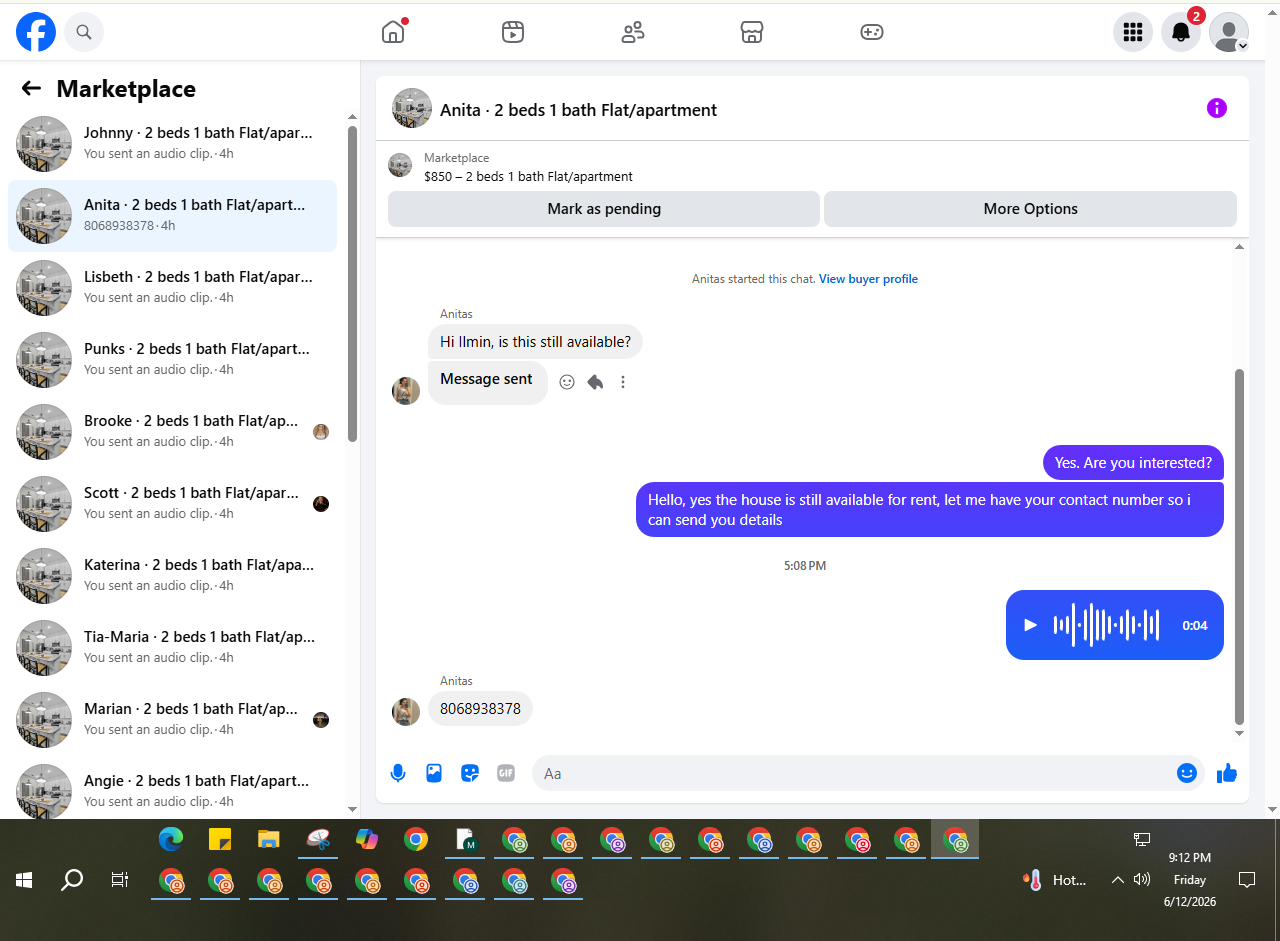Click the Mark as pending button
This screenshot has height=941, width=1280.
(604, 209)
